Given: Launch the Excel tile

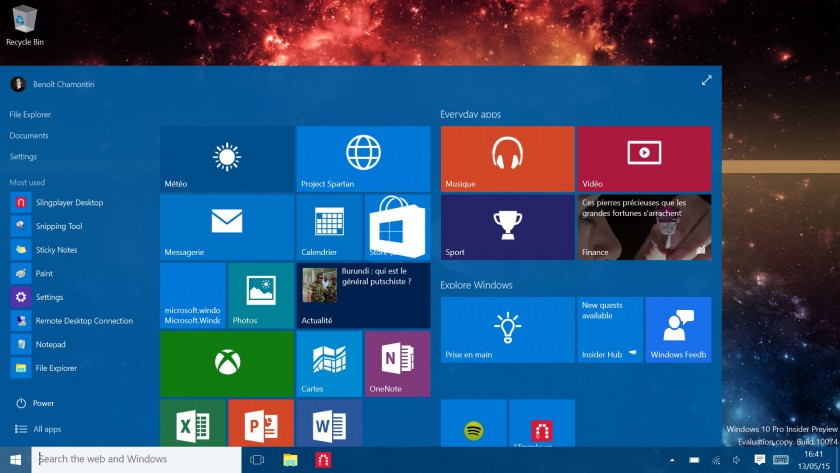Looking at the screenshot, I should (x=193, y=424).
